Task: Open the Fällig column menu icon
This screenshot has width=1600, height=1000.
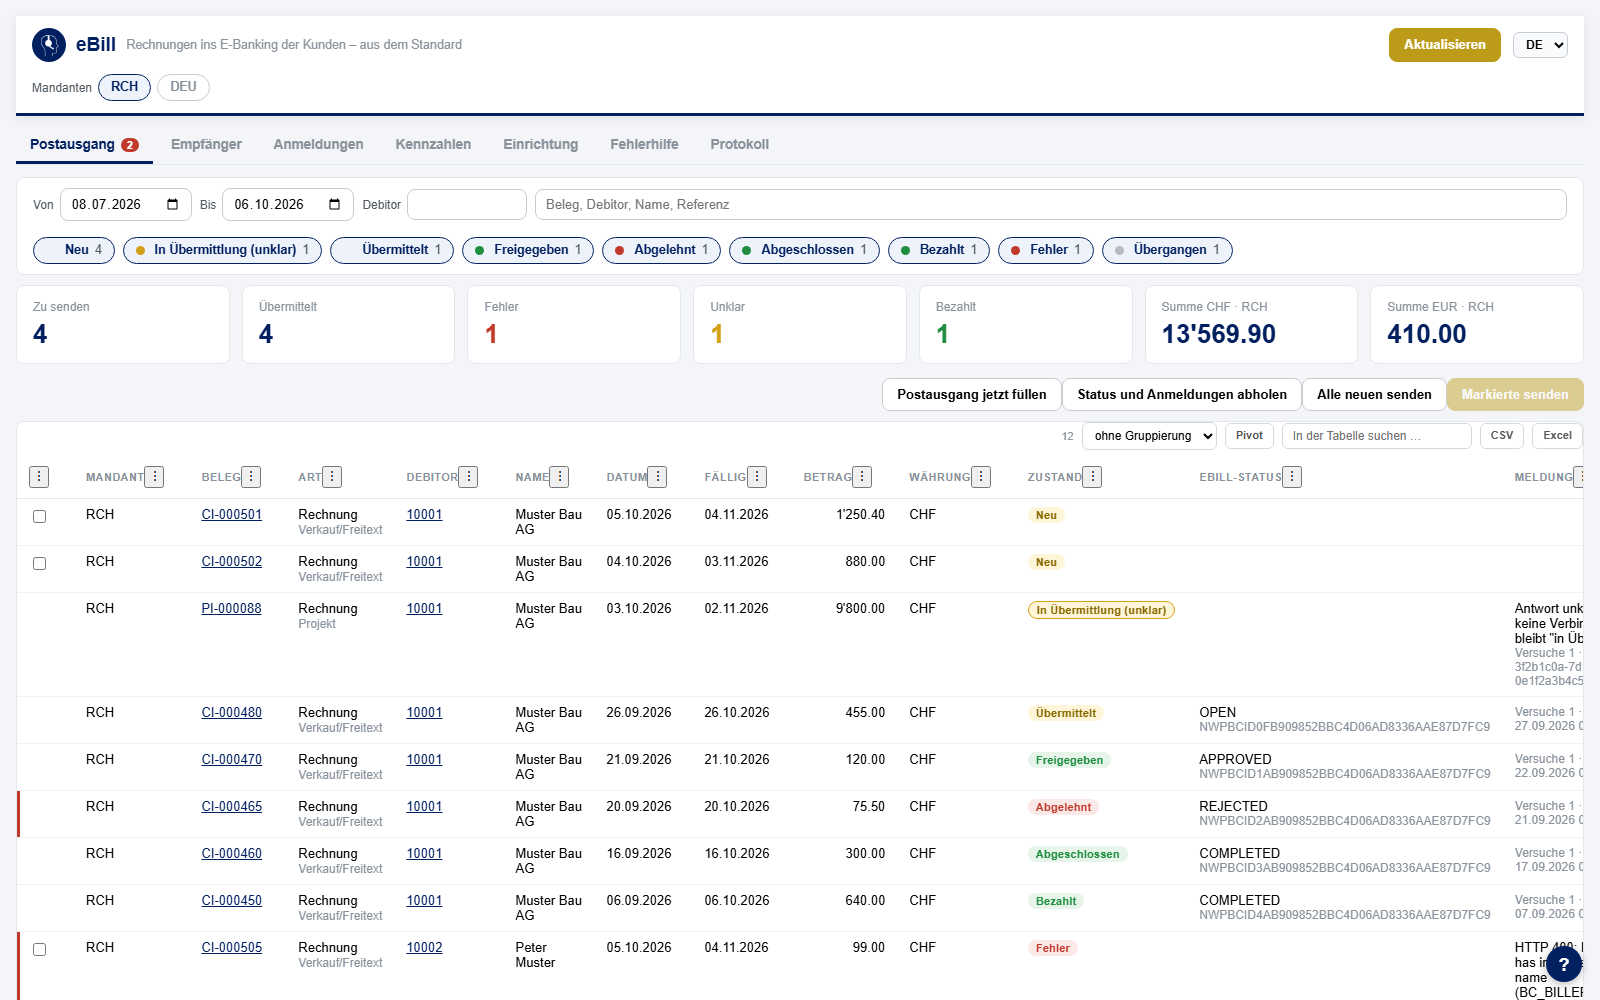Action: point(757,477)
